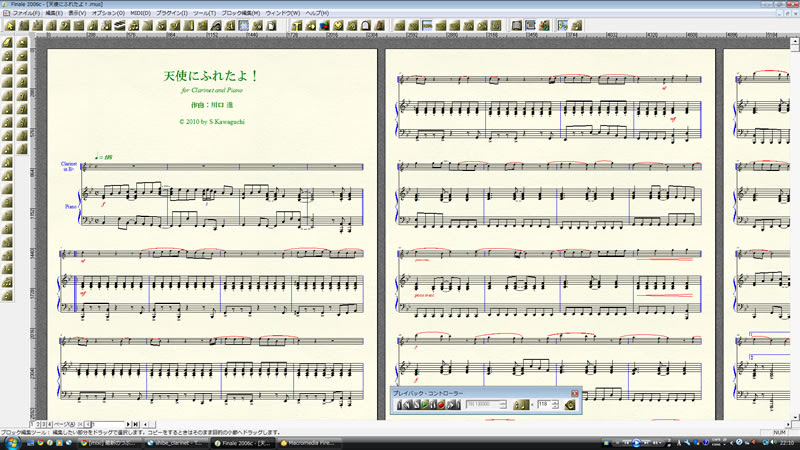Expand the Playback Controller settings
The width and height of the screenshot is (800, 450).
[x=570, y=405]
